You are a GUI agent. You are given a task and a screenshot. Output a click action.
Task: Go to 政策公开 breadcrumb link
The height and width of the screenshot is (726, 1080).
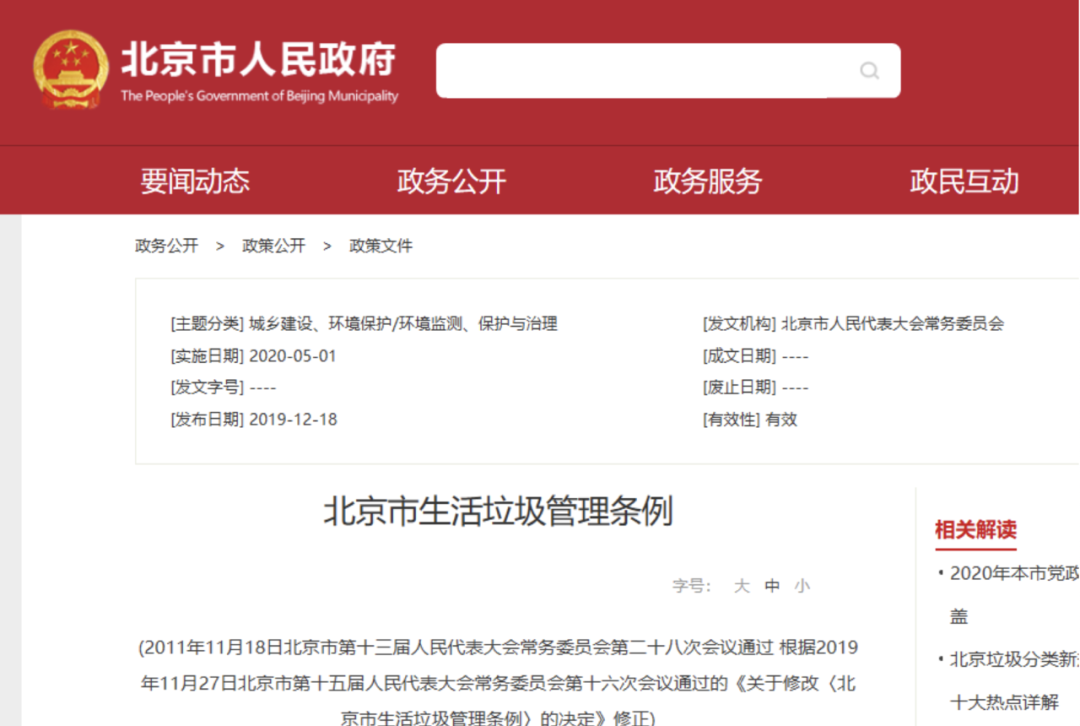[273, 246]
